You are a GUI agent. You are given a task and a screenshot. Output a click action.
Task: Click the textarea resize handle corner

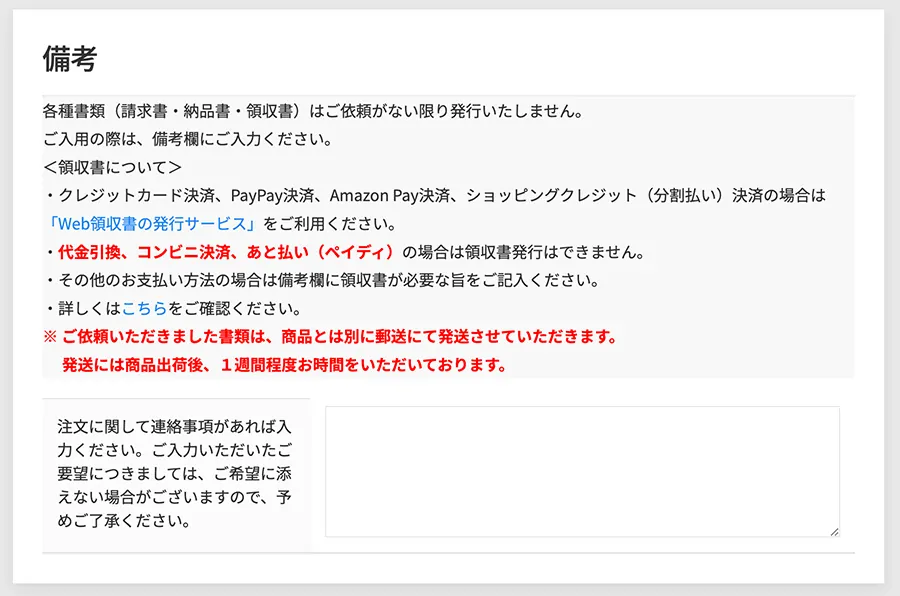point(834,532)
